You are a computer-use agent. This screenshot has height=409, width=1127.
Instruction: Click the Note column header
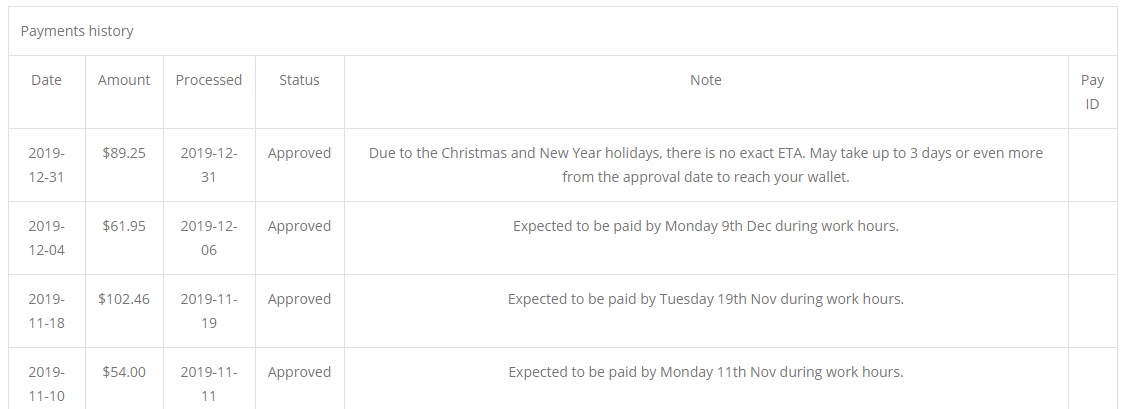coord(705,80)
